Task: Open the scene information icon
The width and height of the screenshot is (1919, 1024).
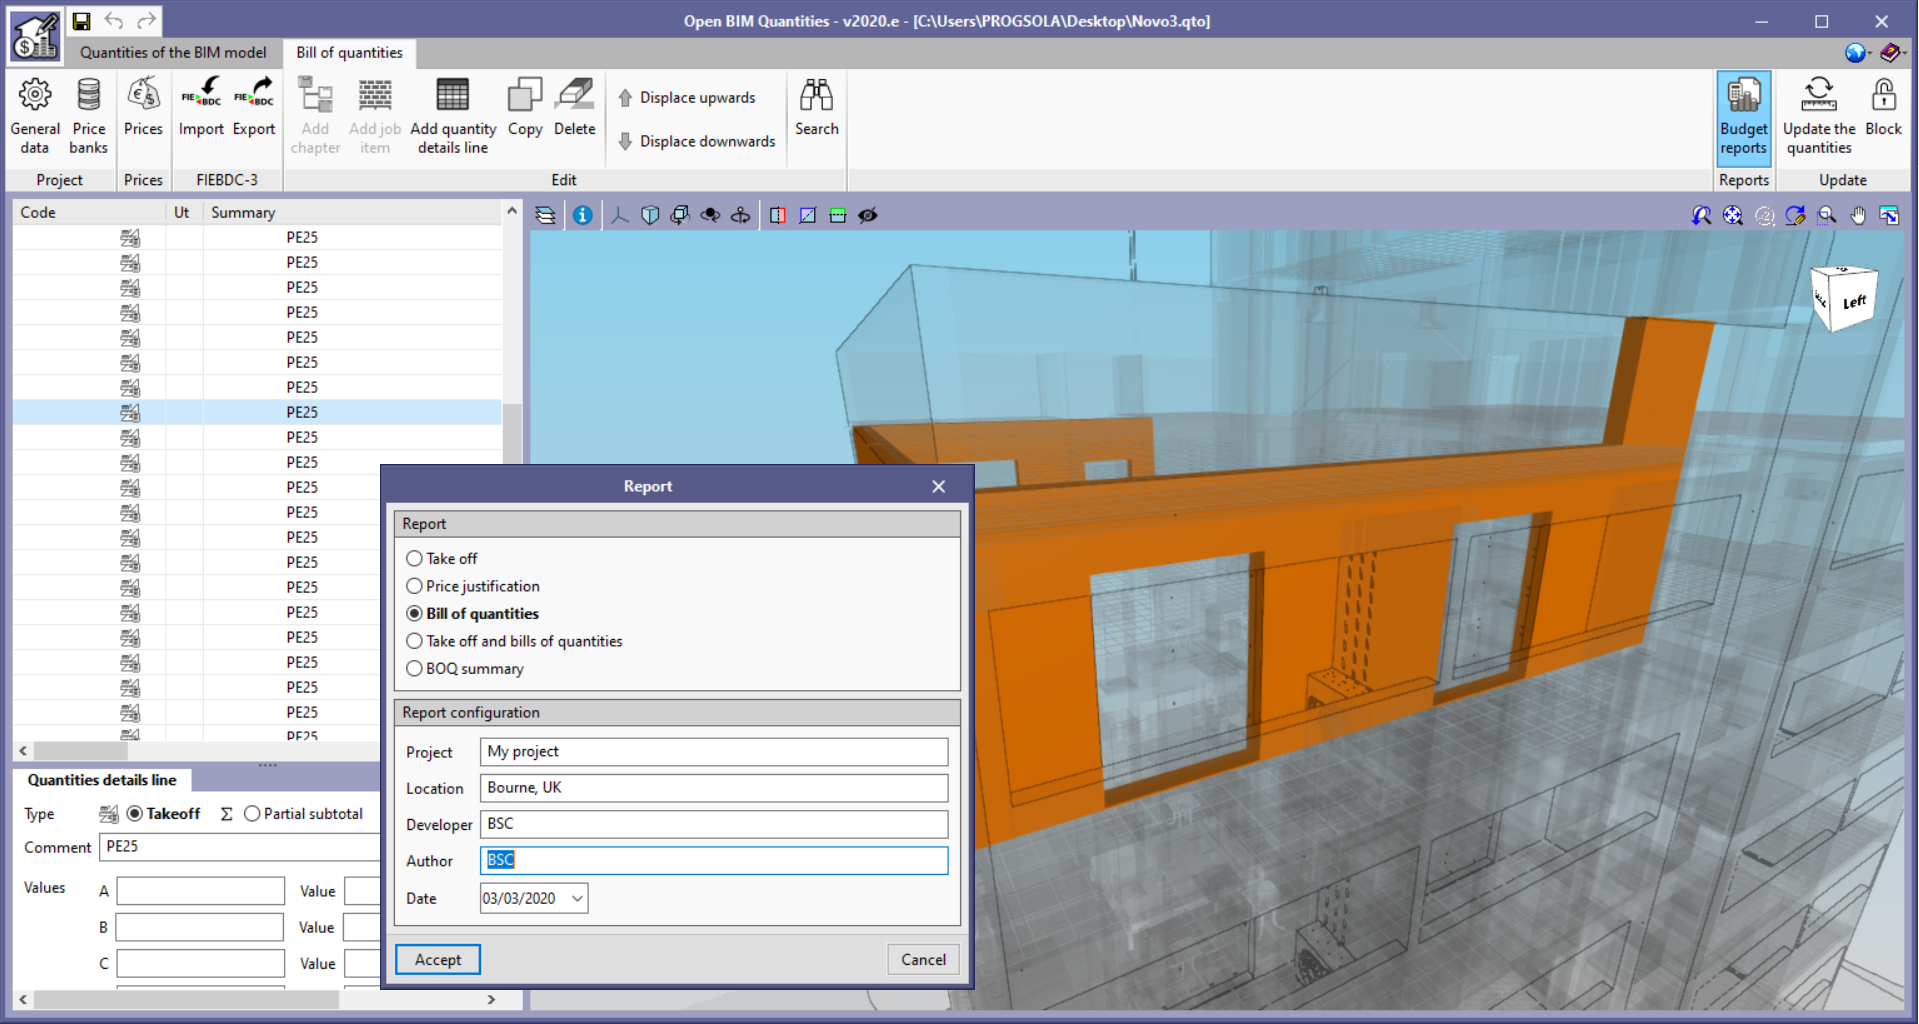Action: [x=583, y=215]
